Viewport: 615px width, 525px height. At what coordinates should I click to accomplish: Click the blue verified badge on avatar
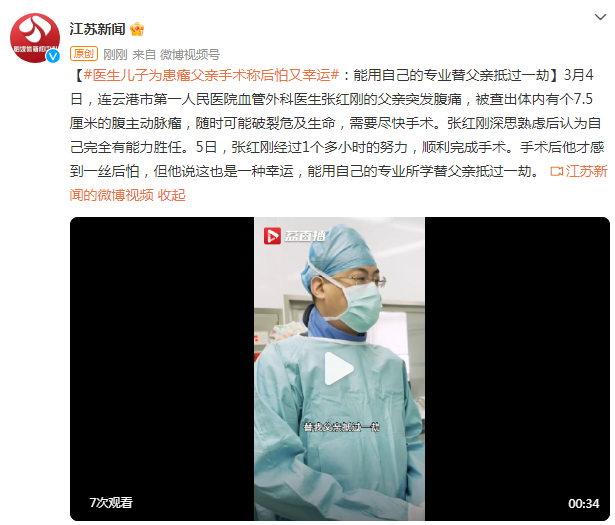click(53, 56)
